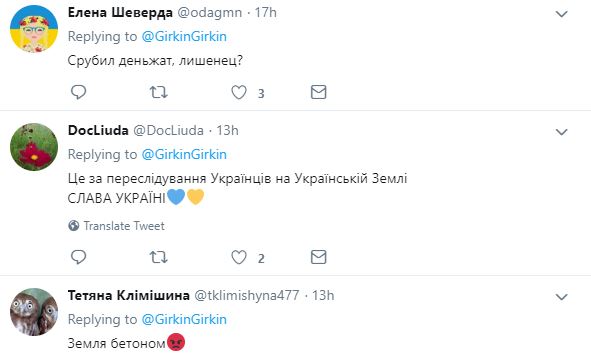The image size is (591, 363).
Task: Retweet Елена Шеверда's tweet
Action: coord(159,92)
